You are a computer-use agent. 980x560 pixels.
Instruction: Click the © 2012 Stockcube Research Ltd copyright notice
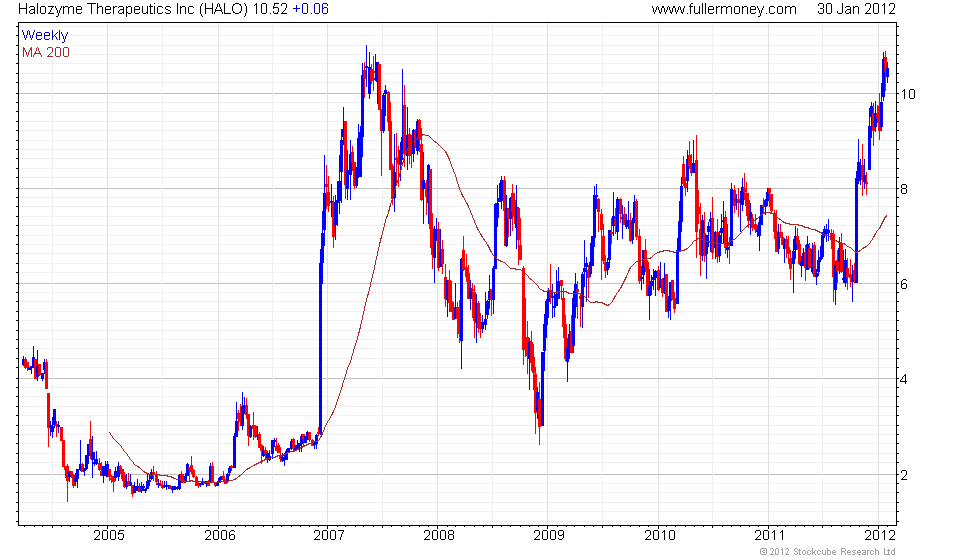828,552
